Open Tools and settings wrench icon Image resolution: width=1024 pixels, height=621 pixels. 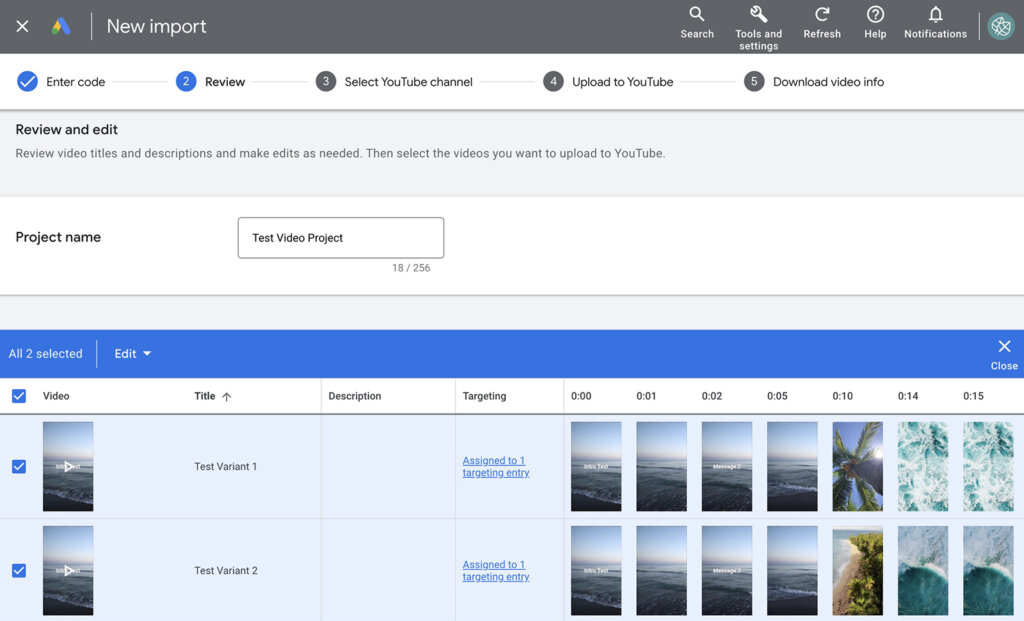(758, 15)
